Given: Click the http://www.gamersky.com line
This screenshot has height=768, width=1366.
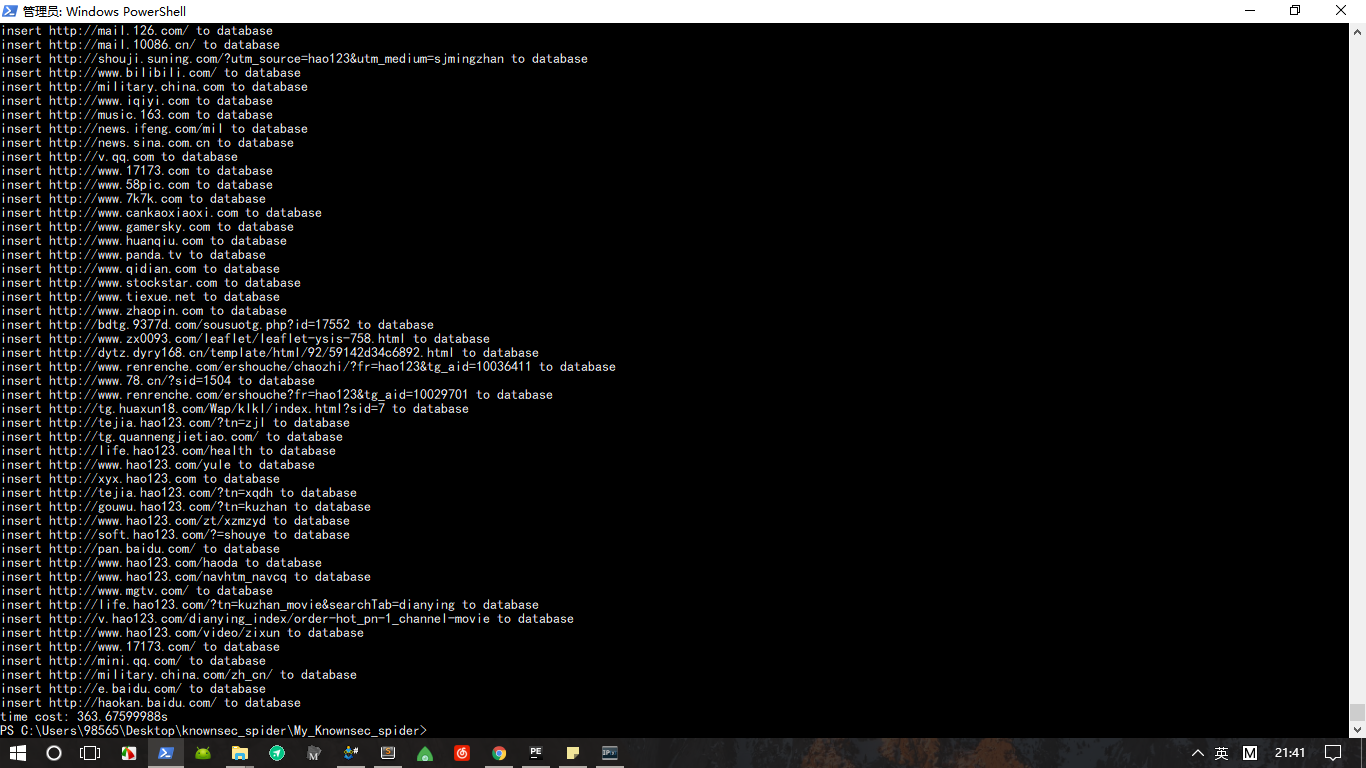Looking at the screenshot, I should click(x=147, y=227).
